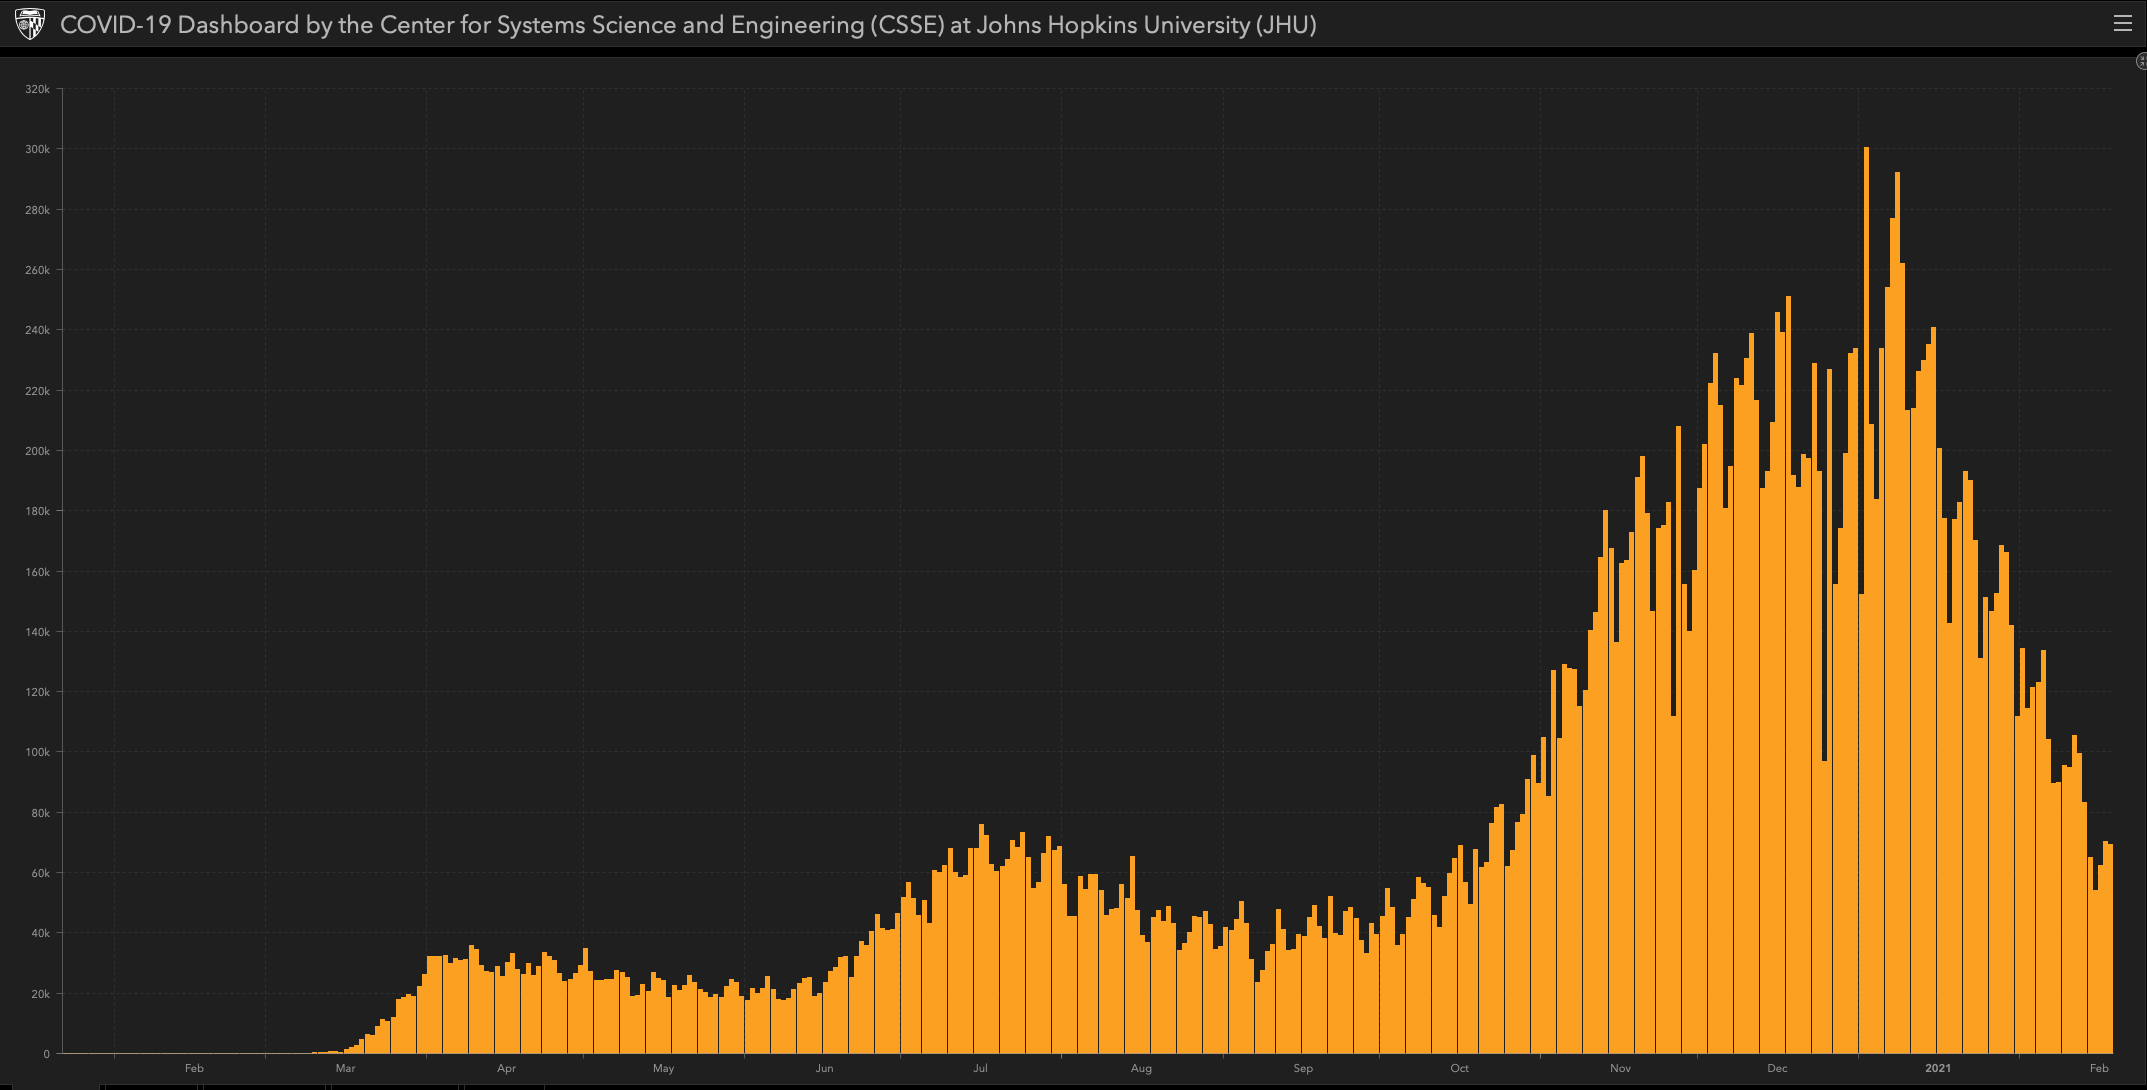This screenshot has height=1090, width=2147.
Task: Click the 100k y-axis label
Action: (37, 752)
